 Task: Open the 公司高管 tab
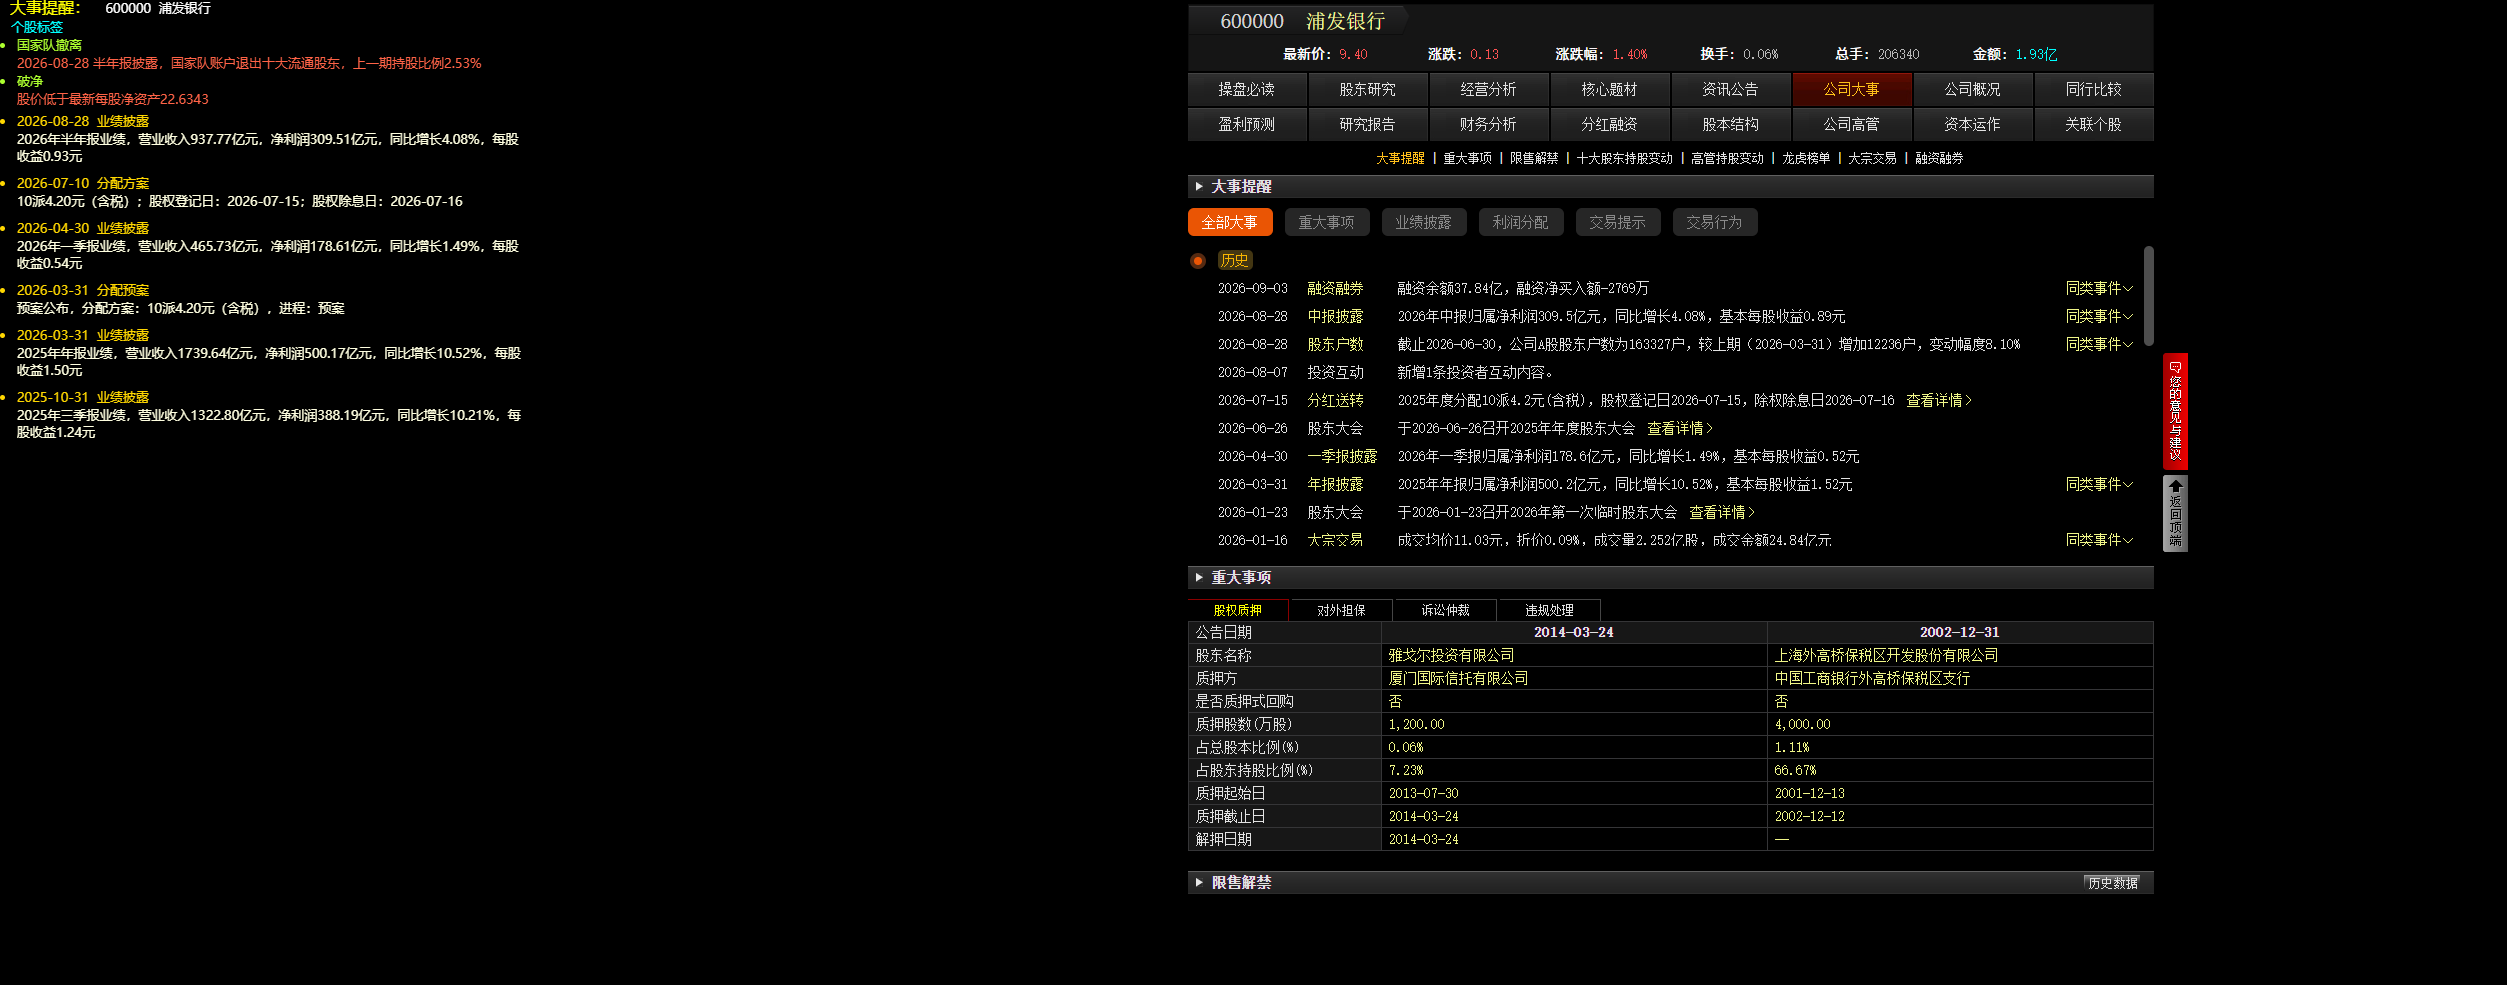coord(1852,124)
